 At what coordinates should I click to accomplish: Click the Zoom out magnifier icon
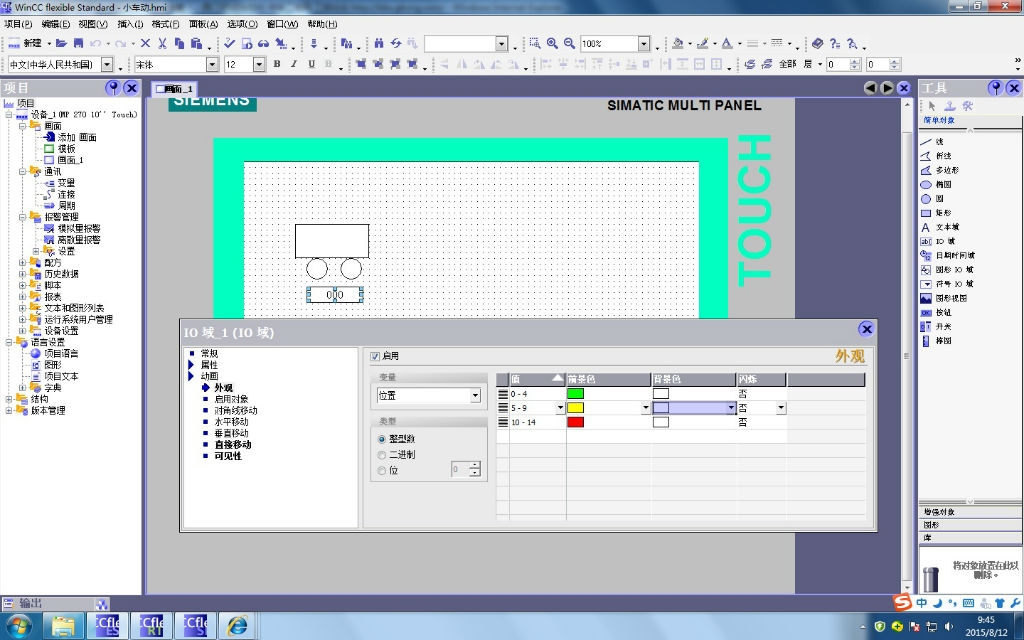tap(569, 43)
